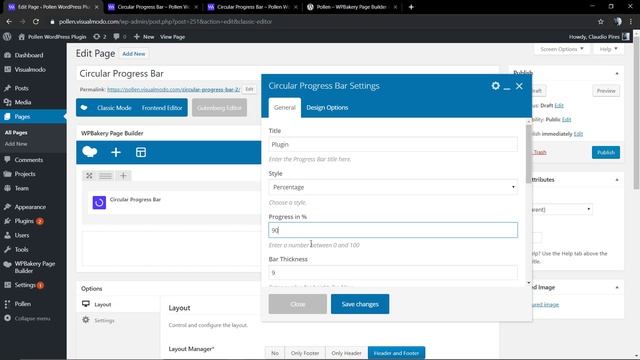The image size is (640, 360).
Task: Collapse the Featured Image metabox arrow
Action: tap(617, 287)
